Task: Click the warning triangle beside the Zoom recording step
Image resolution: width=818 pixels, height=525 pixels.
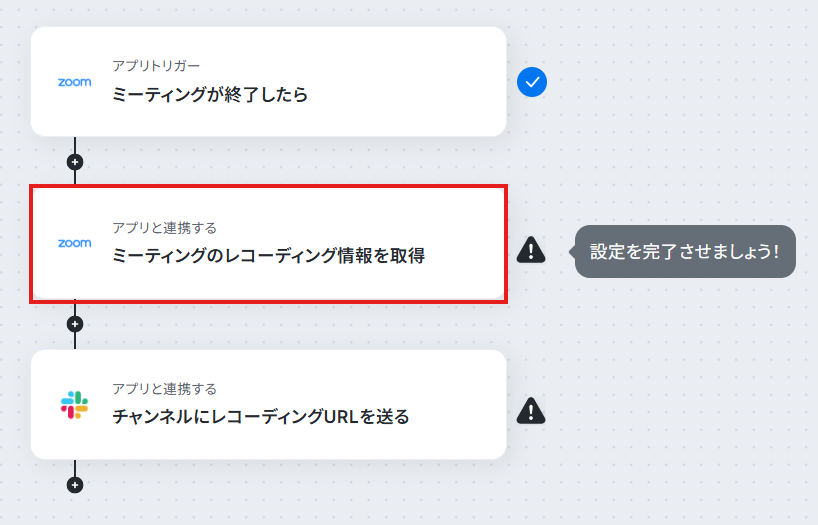Action: [x=531, y=250]
